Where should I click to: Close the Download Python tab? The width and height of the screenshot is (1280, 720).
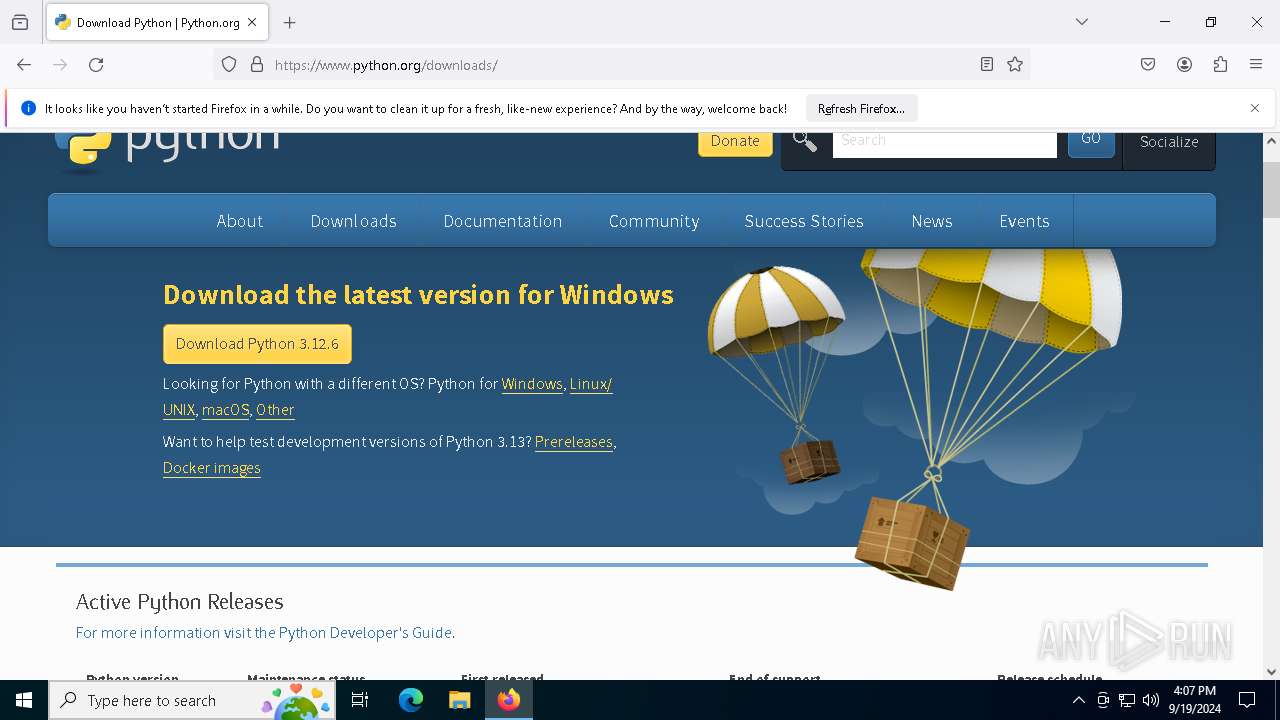tap(252, 22)
